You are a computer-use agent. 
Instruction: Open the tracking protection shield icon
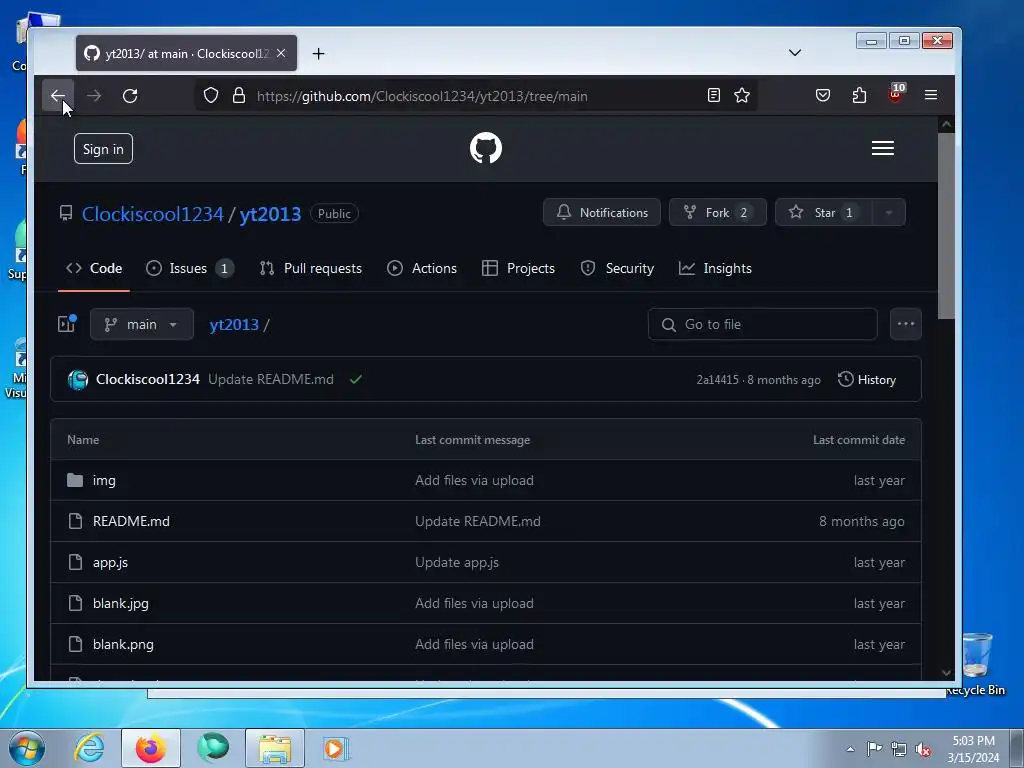[211, 95]
